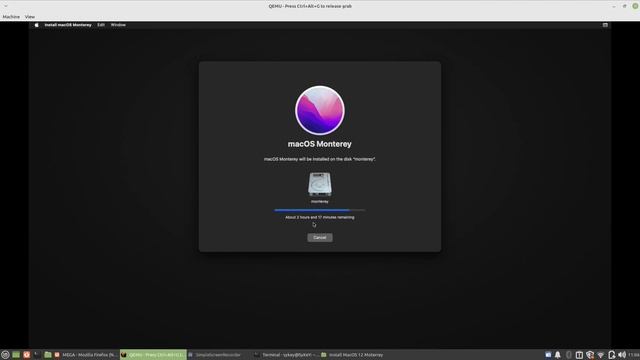Open the QEMU View menu
Image resolution: width=640 pixels, height=360 pixels.
[30, 17]
